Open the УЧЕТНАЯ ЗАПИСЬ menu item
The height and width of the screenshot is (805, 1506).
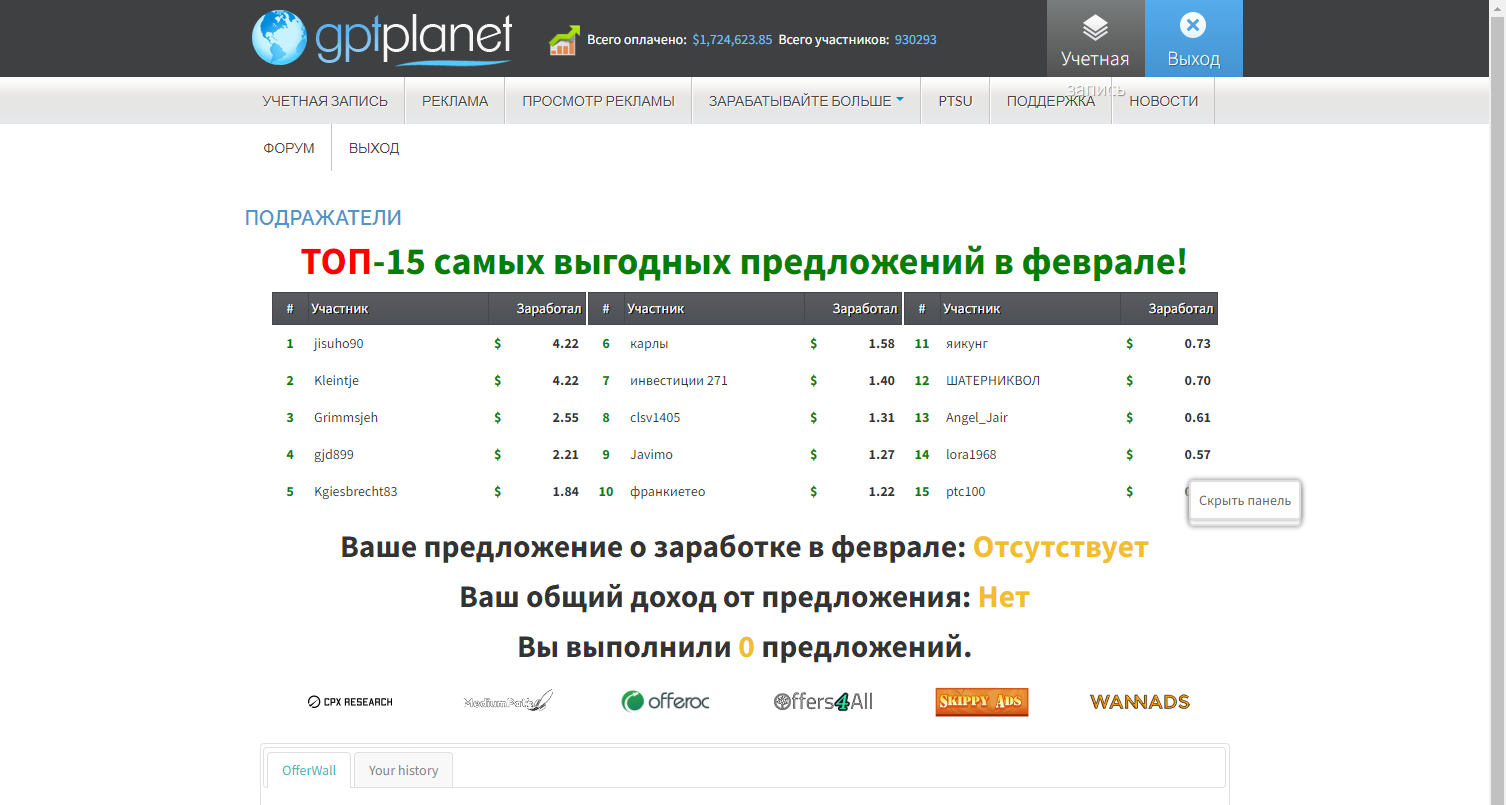click(x=325, y=101)
